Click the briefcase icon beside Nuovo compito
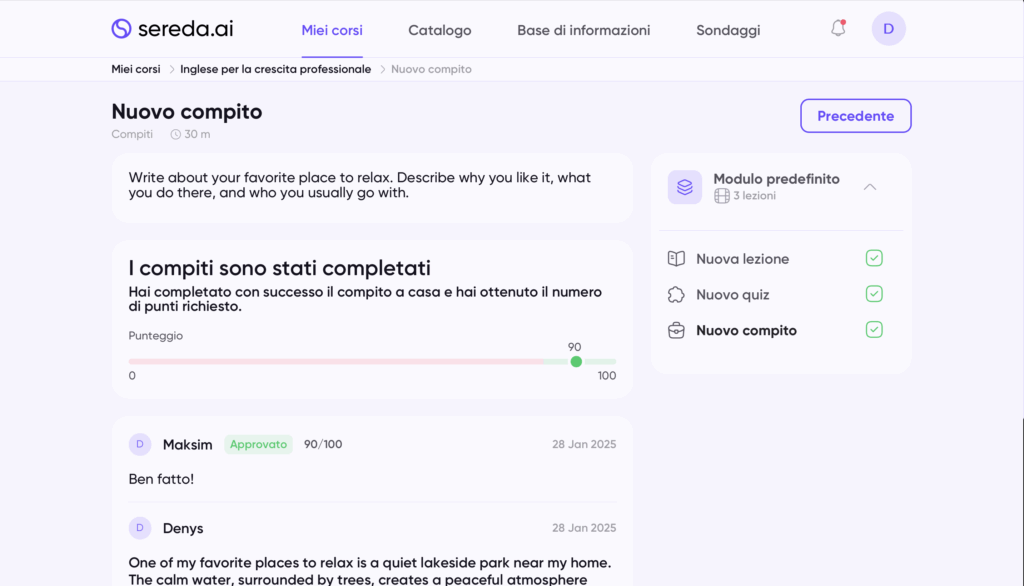The width and height of the screenshot is (1024, 586). [676, 331]
